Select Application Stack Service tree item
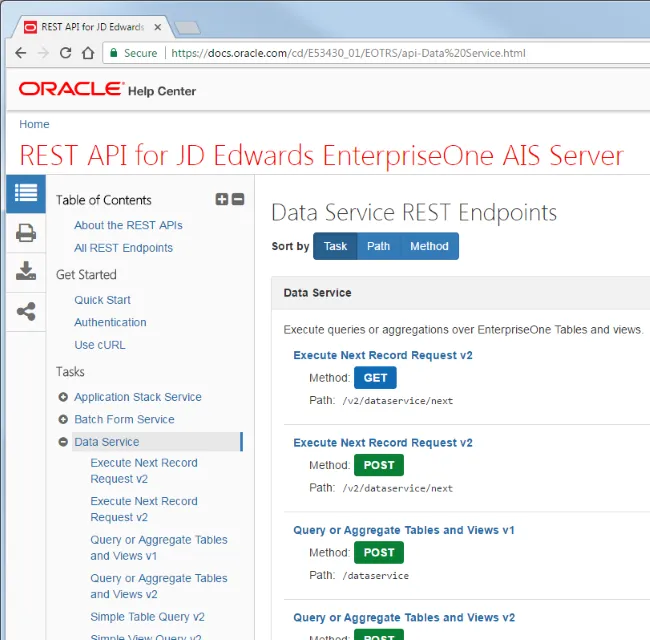 [138, 397]
